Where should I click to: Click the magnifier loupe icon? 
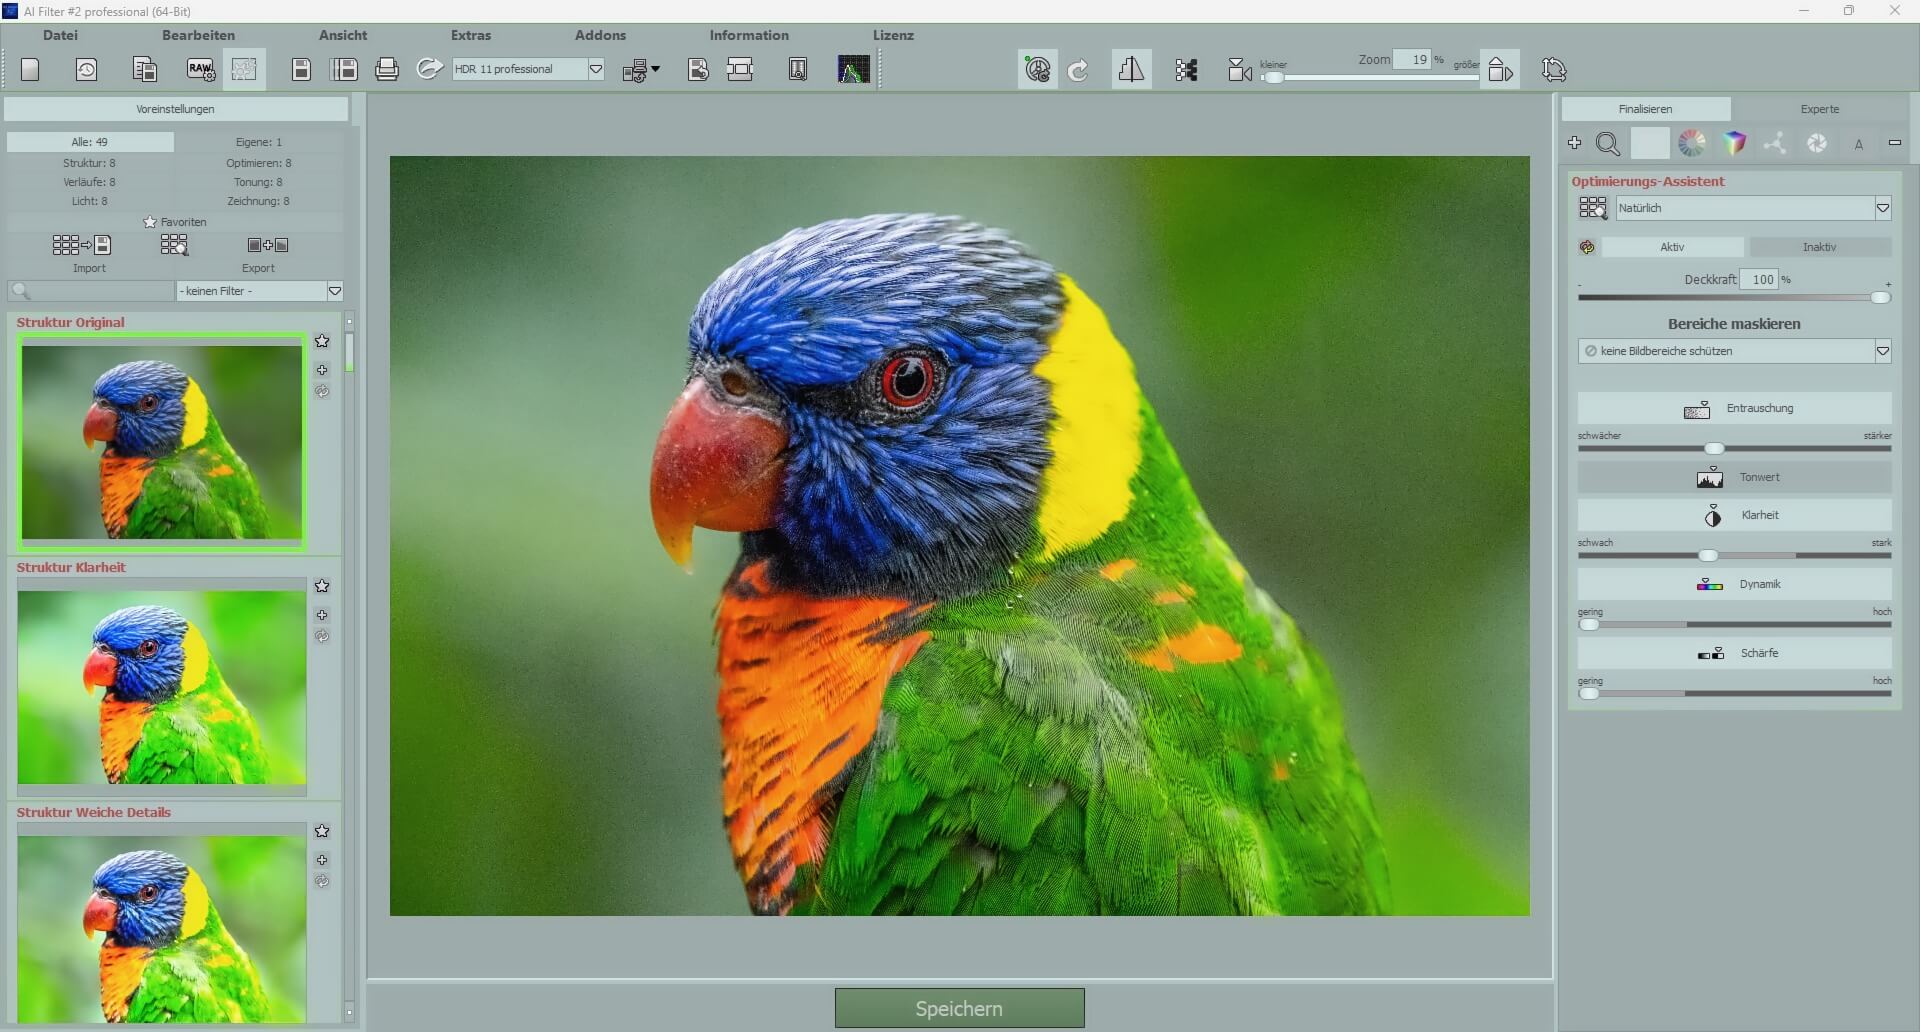pyautogui.click(x=1607, y=143)
